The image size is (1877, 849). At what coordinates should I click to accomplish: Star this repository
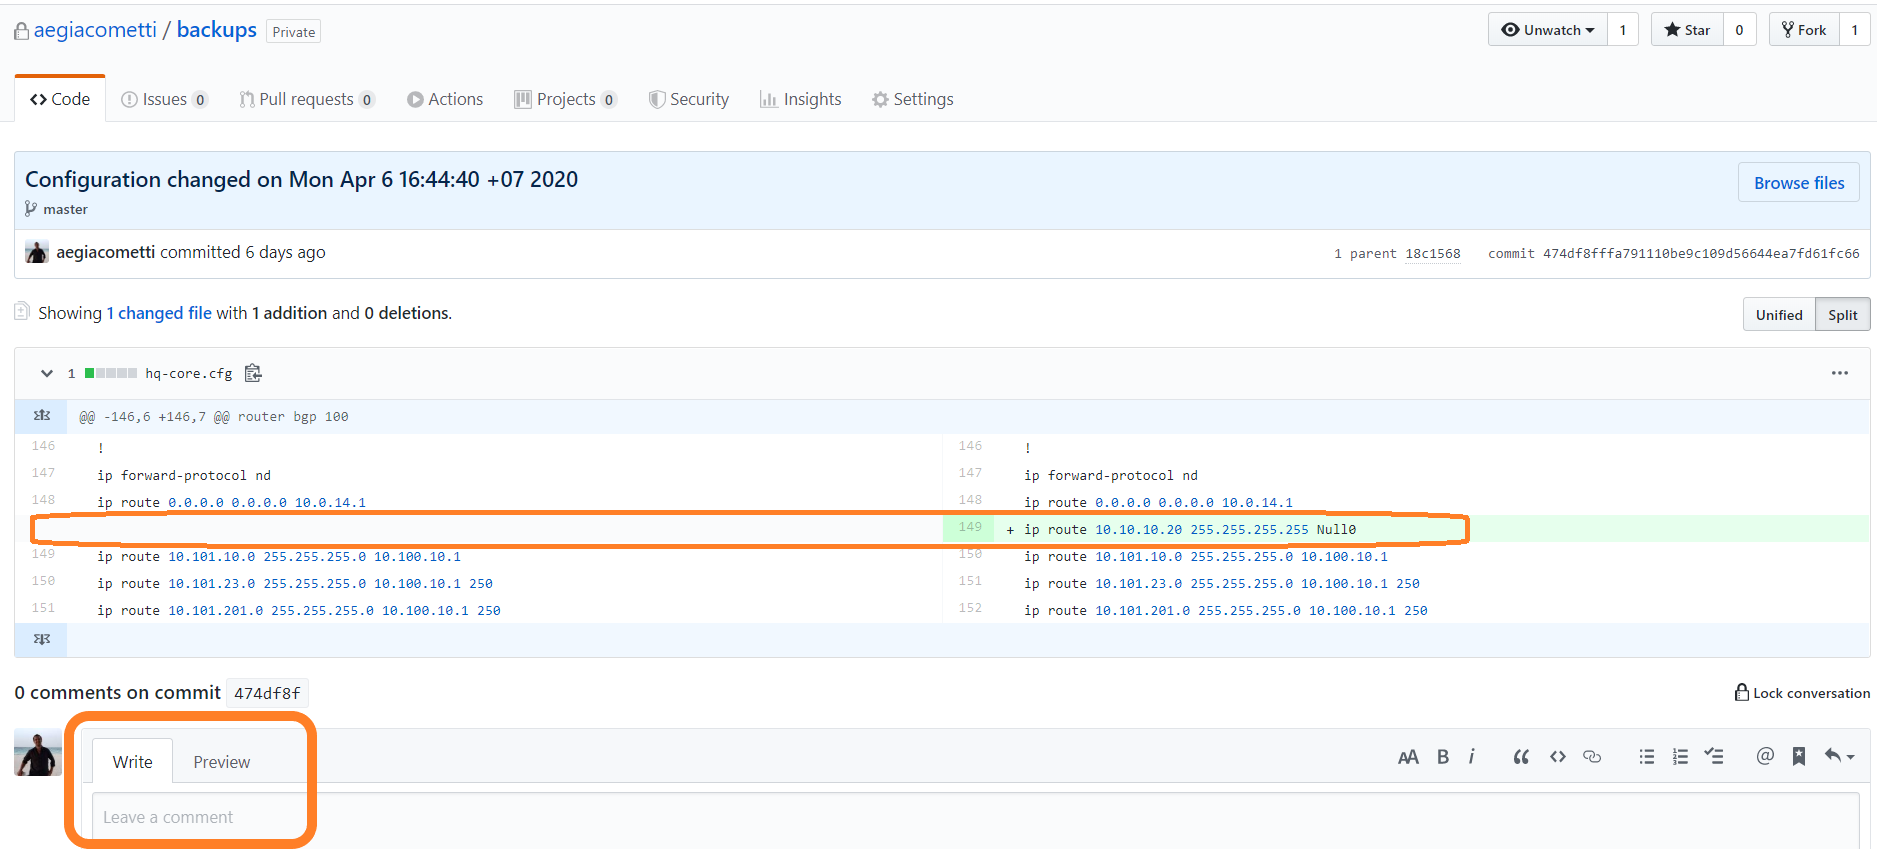click(x=1687, y=30)
